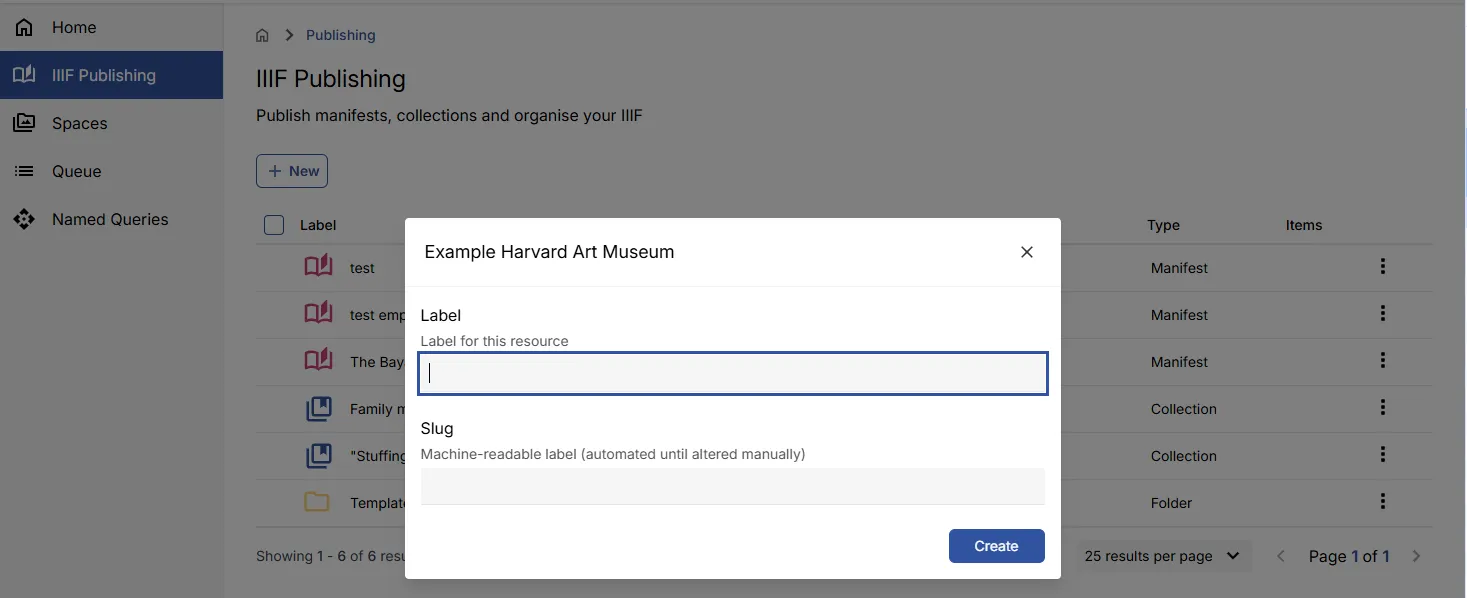This screenshot has height=598, width=1467.
Task: Open the kebab menu for the test Manifest
Action: [1382, 266]
